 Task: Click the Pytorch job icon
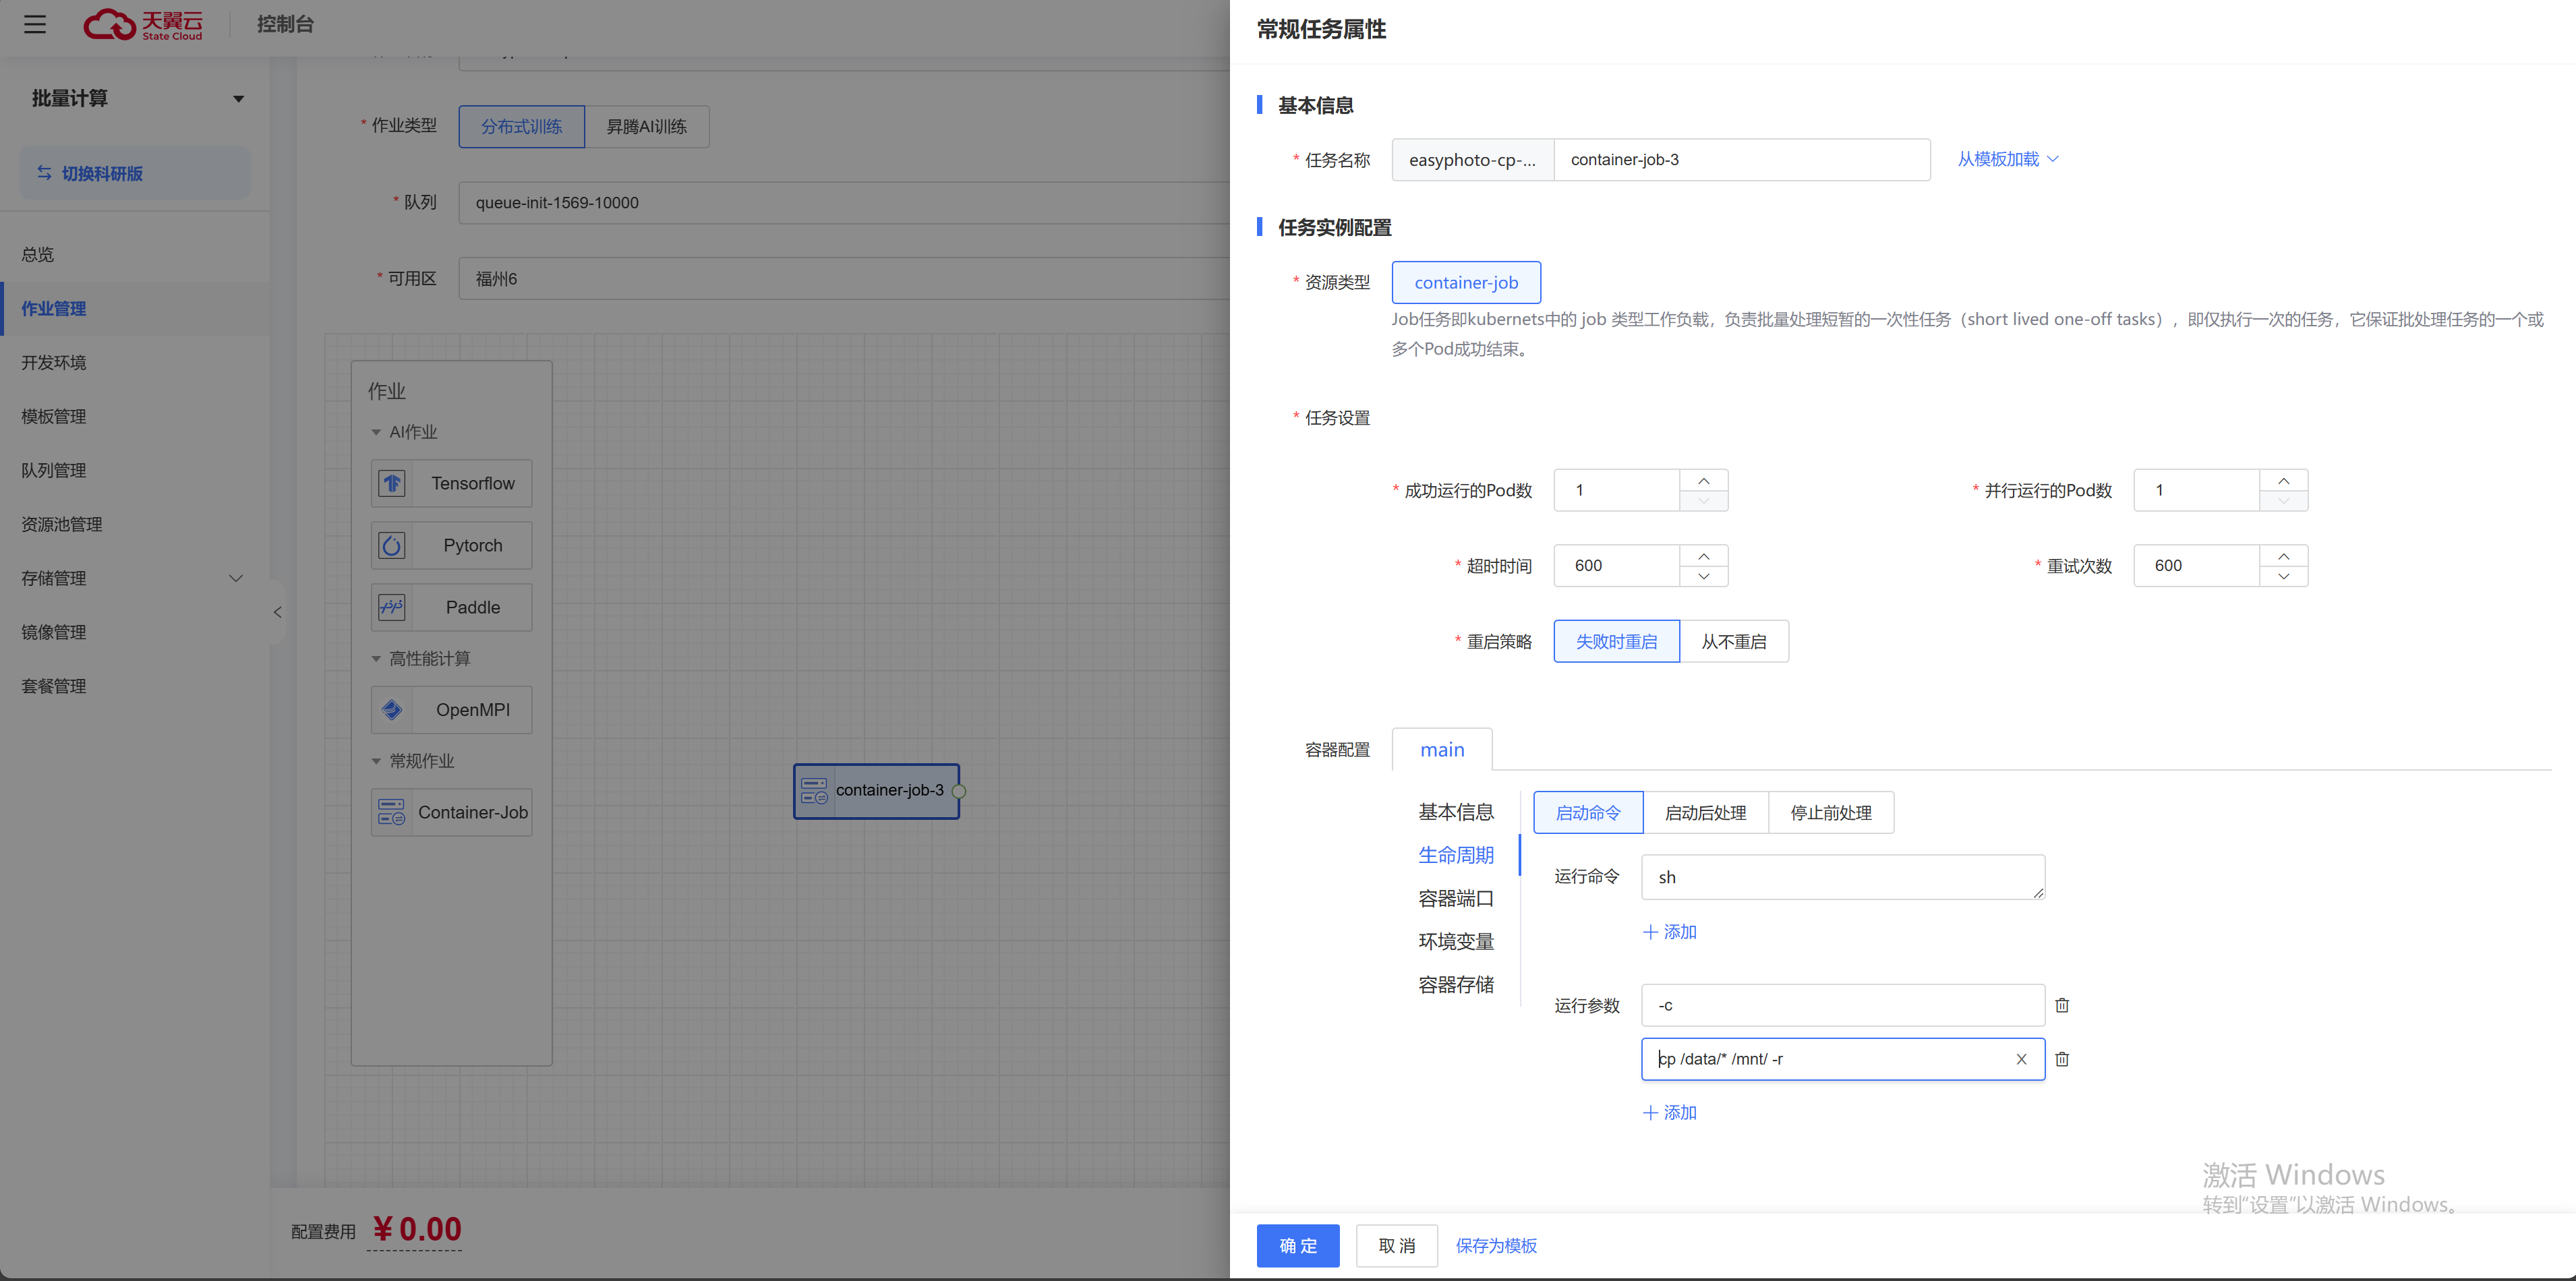(x=392, y=546)
